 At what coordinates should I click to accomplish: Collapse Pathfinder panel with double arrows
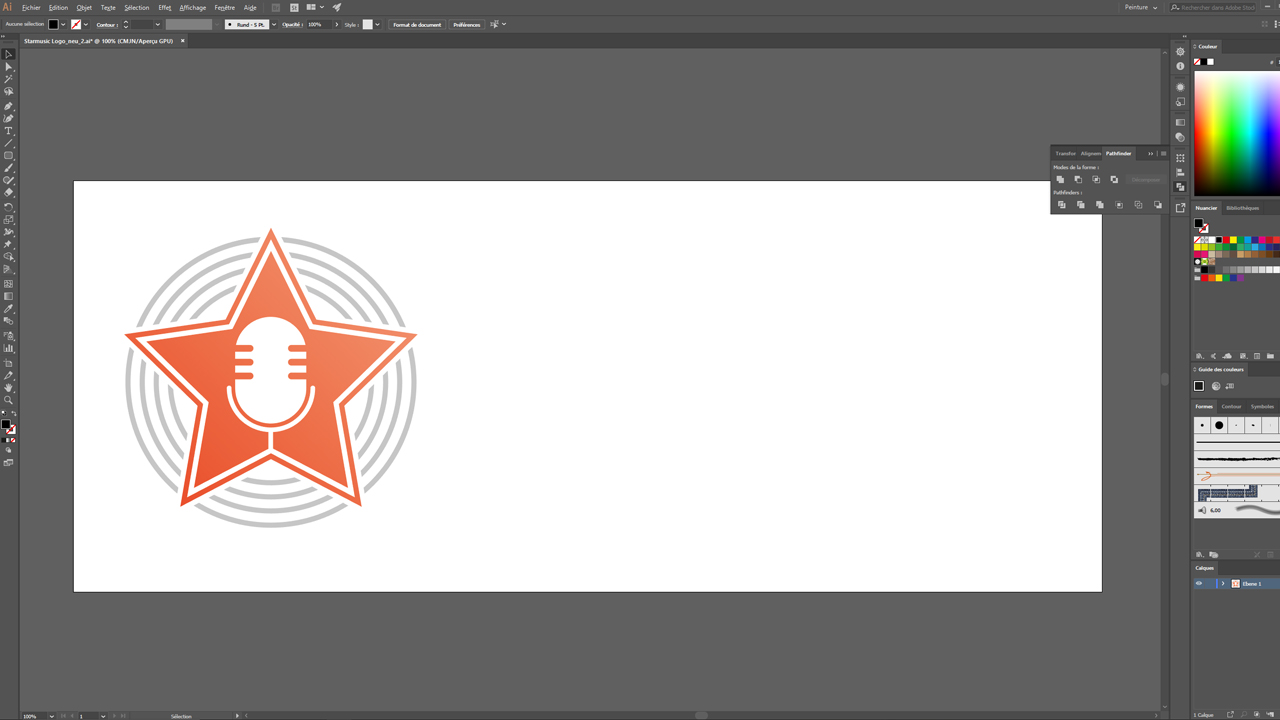(1150, 153)
